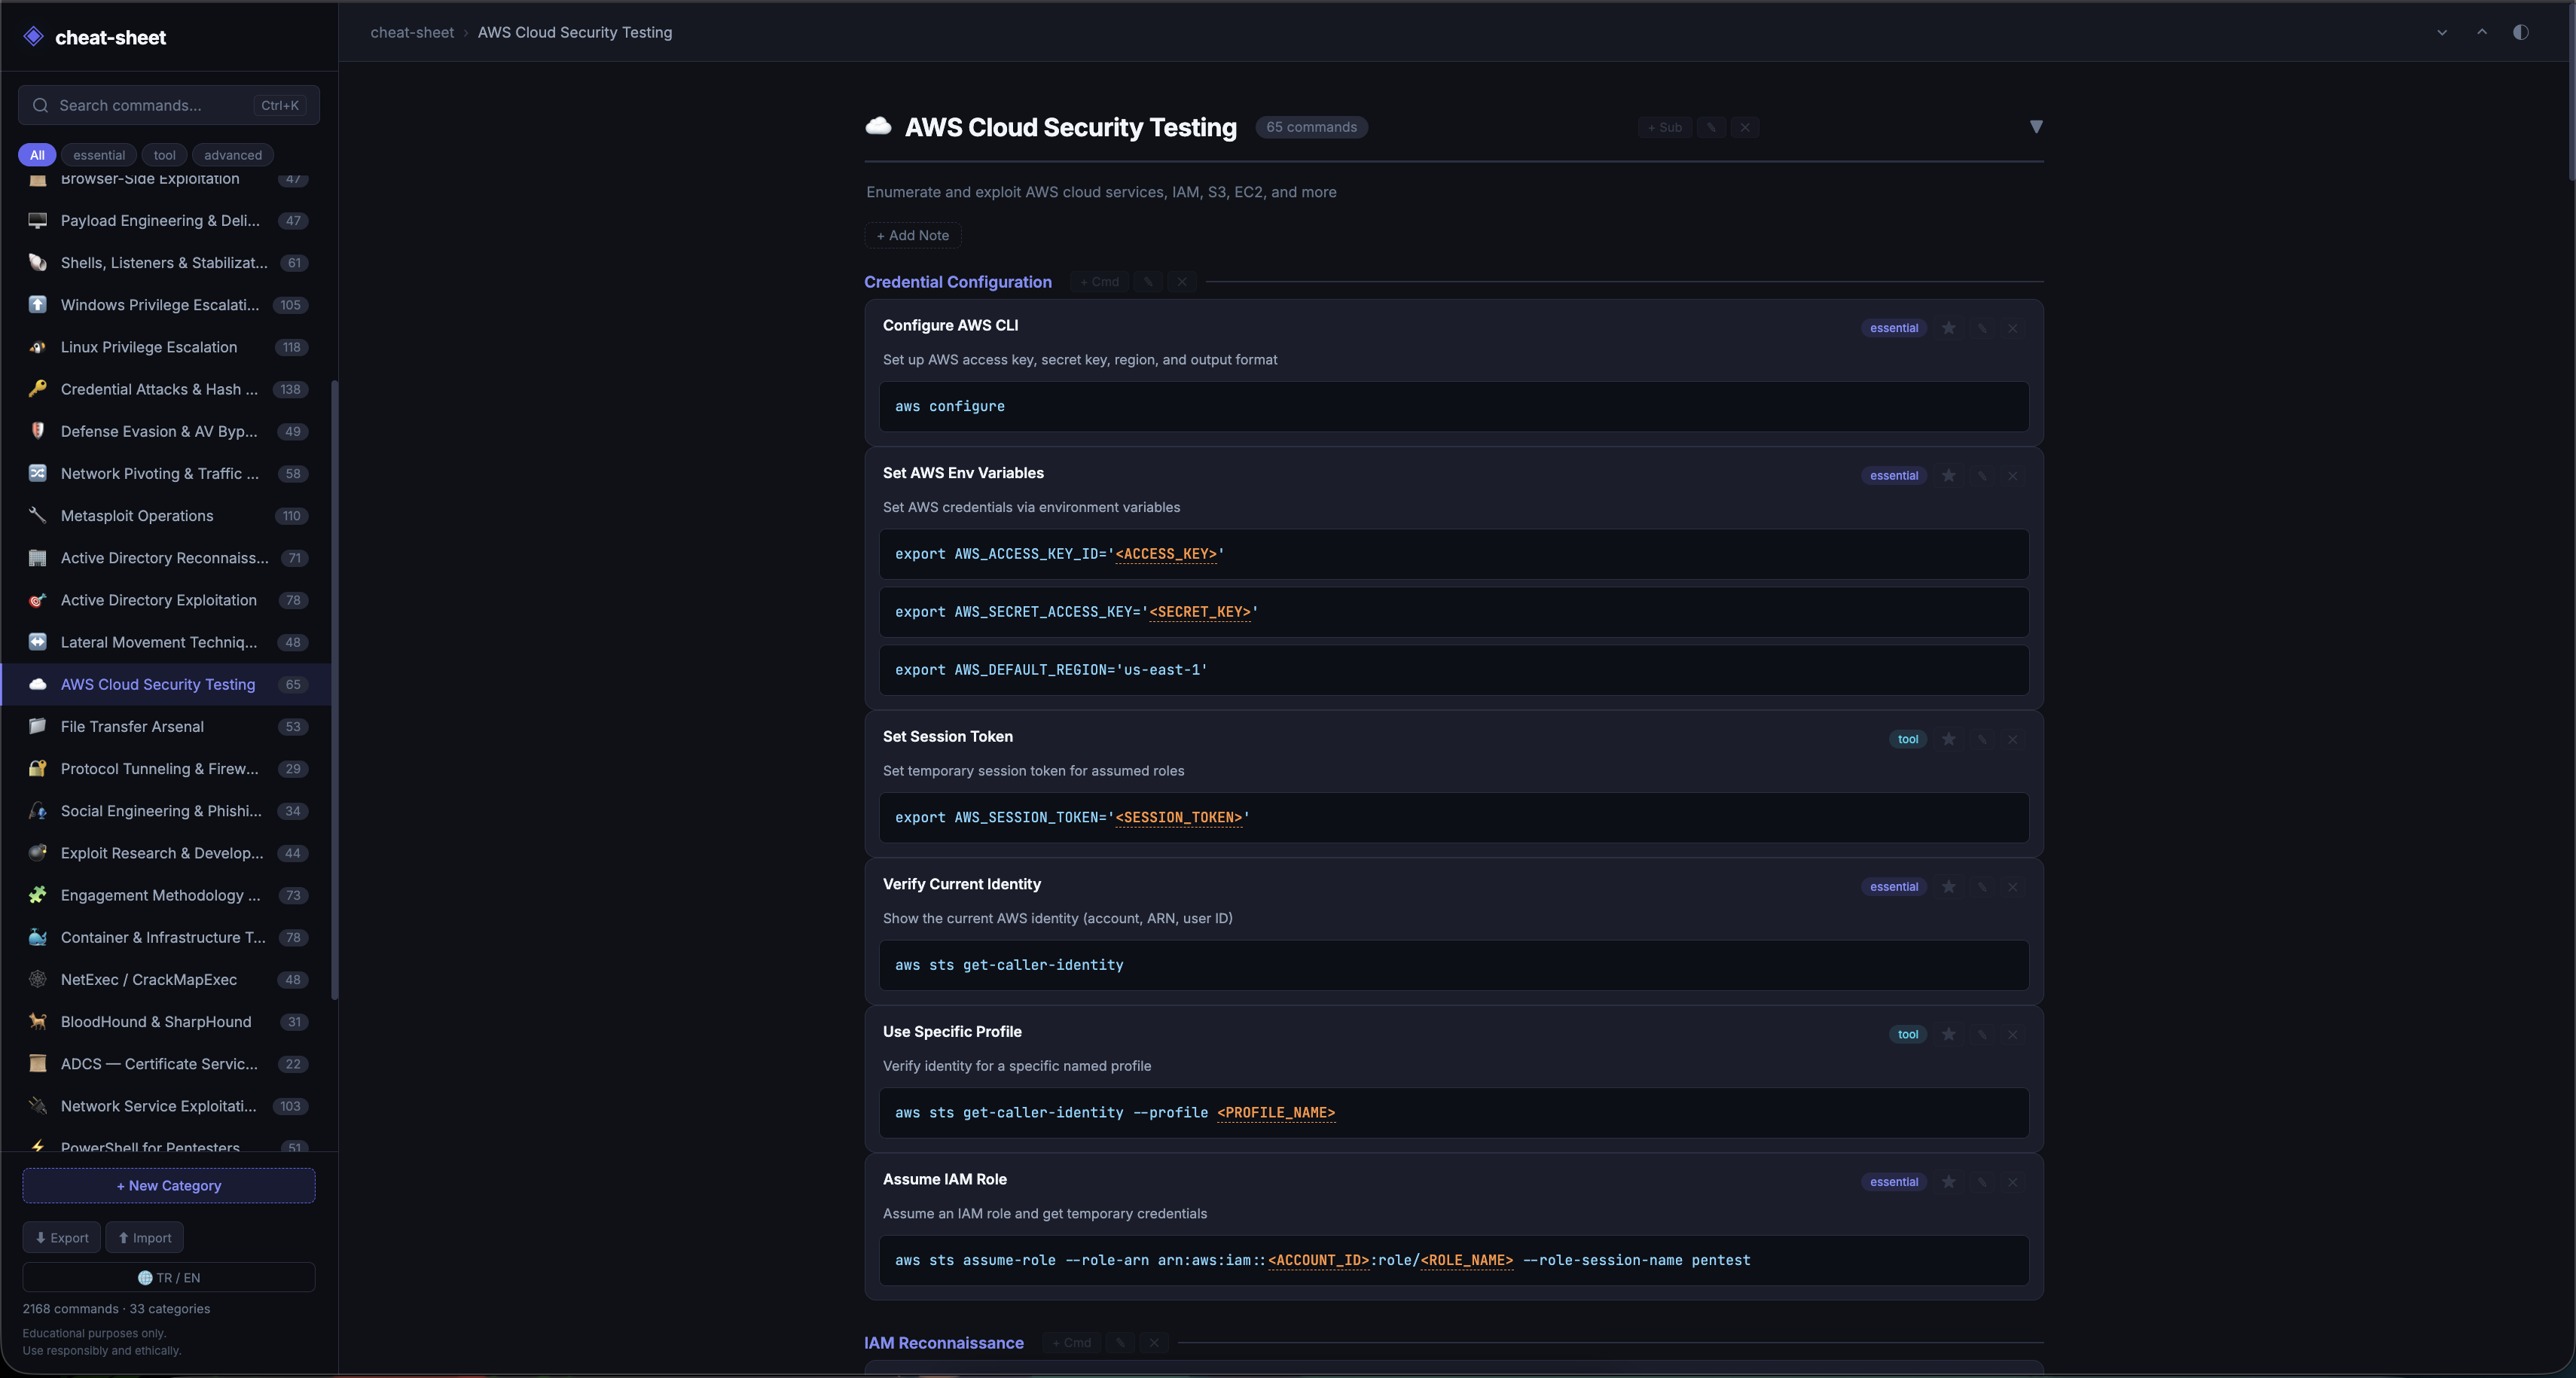Viewport: 2576px width, 1378px height.
Task: Open the Active Directory Exploitation category
Action: point(166,600)
